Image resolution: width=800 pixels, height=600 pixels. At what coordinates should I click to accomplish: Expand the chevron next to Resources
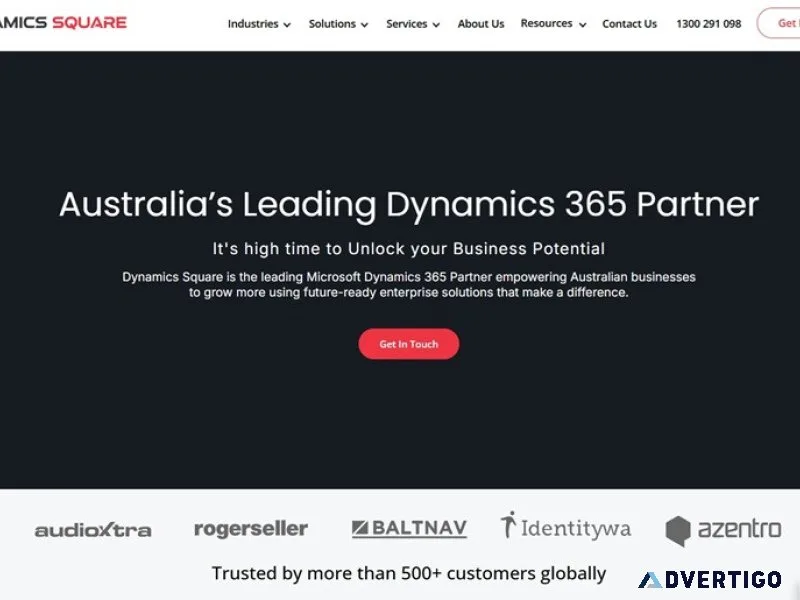coord(582,25)
